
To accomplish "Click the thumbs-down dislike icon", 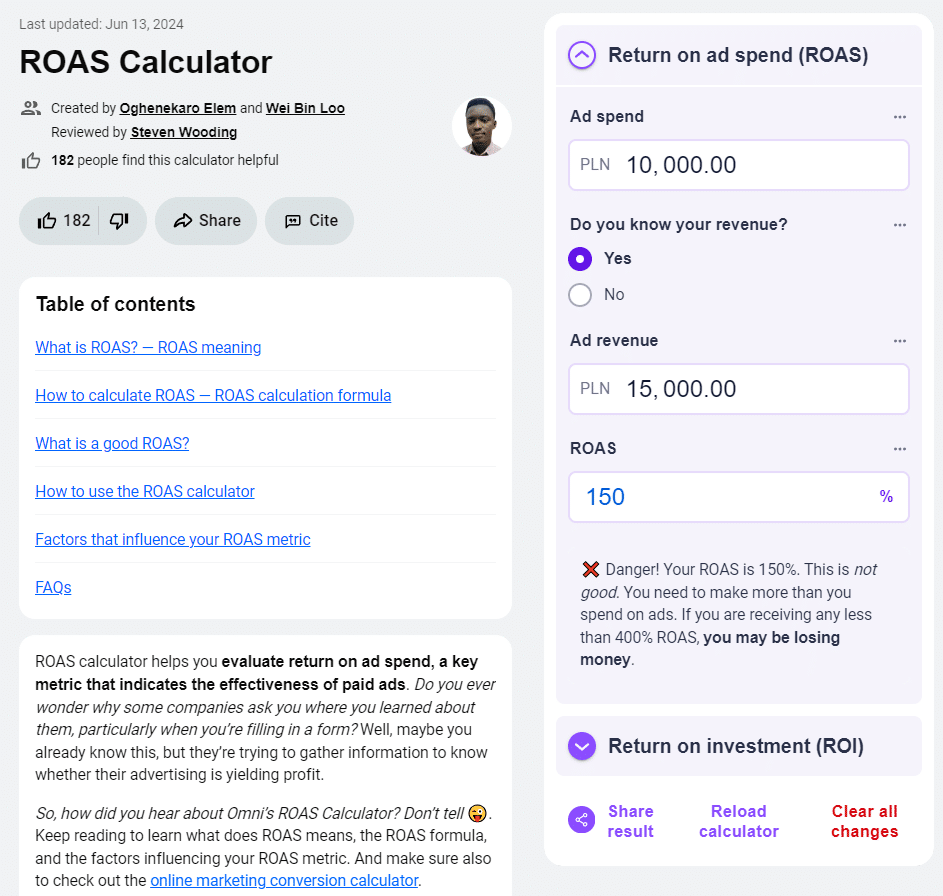I will tap(119, 221).
